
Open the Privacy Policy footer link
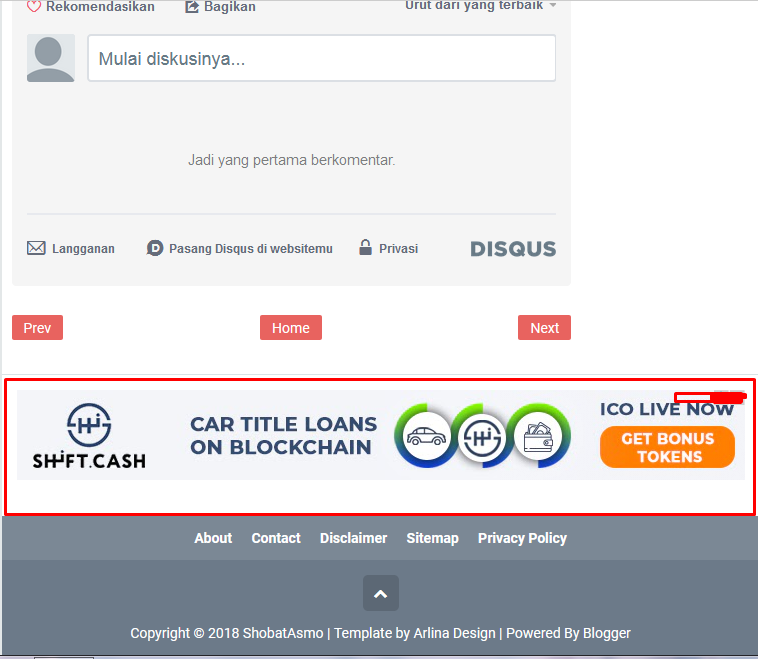coord(522,538)
